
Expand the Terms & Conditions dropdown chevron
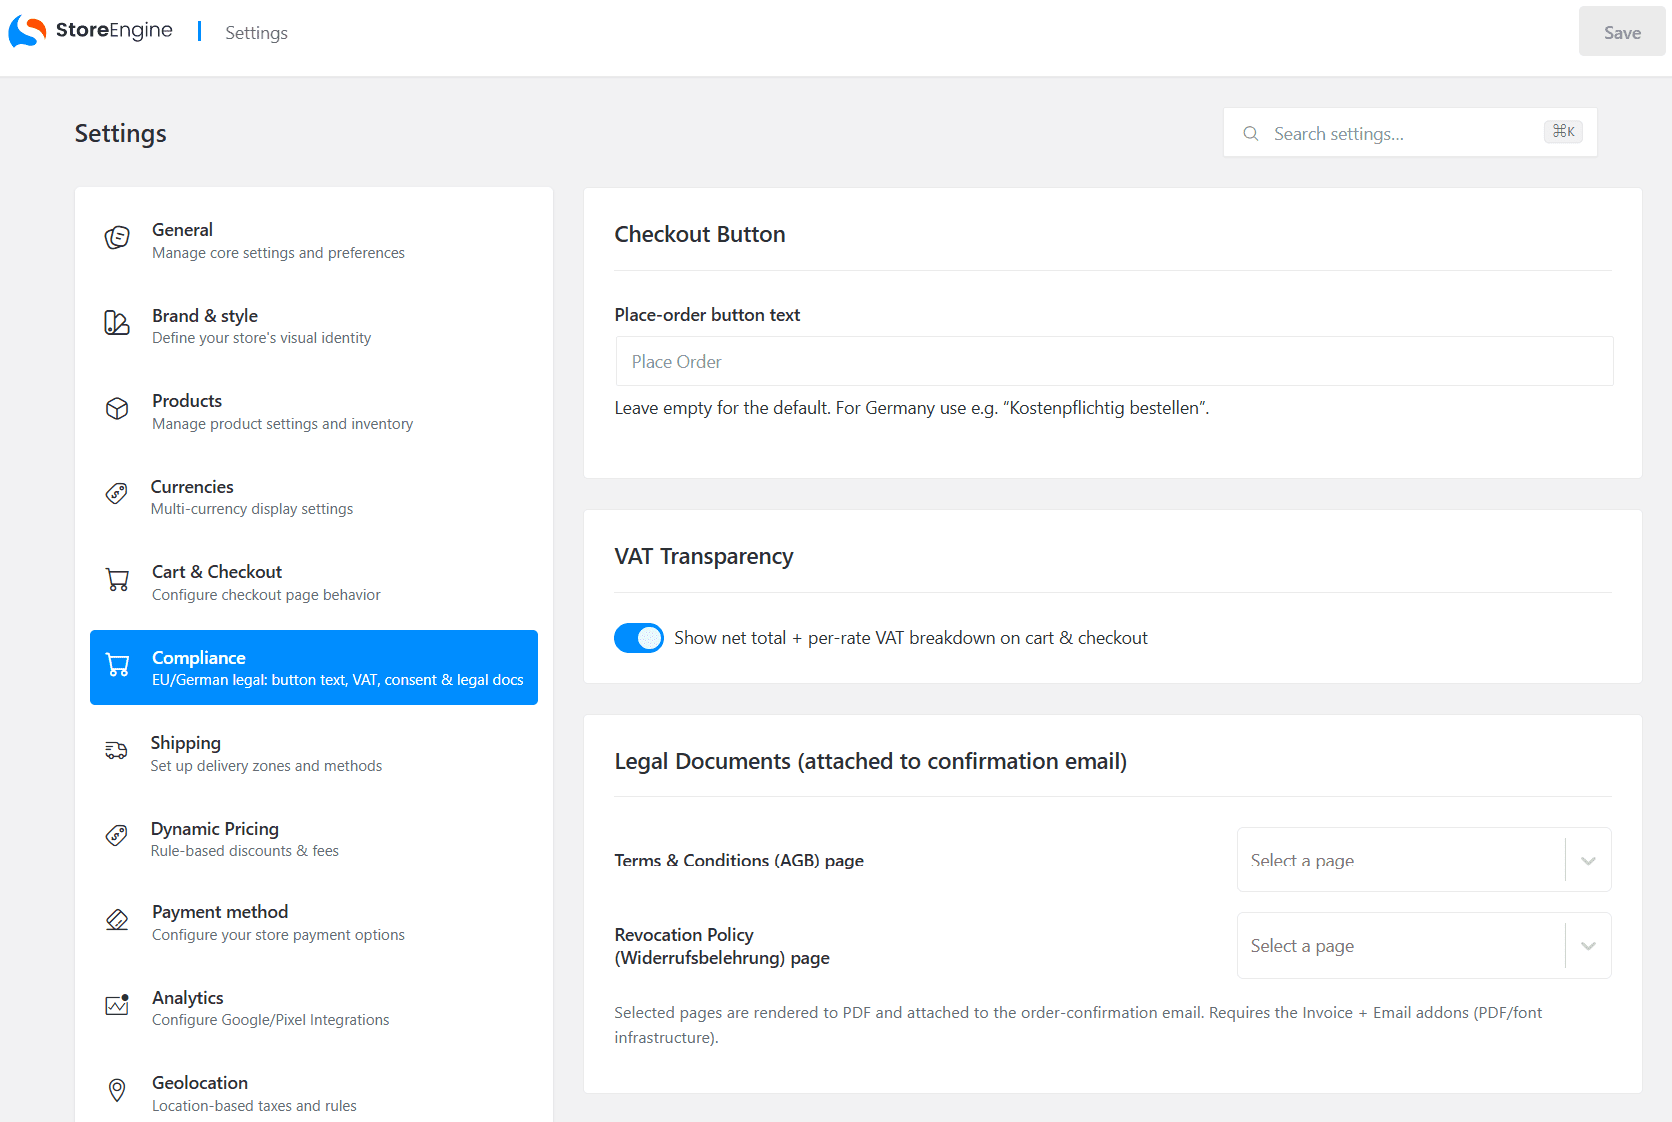(1588, 861)
